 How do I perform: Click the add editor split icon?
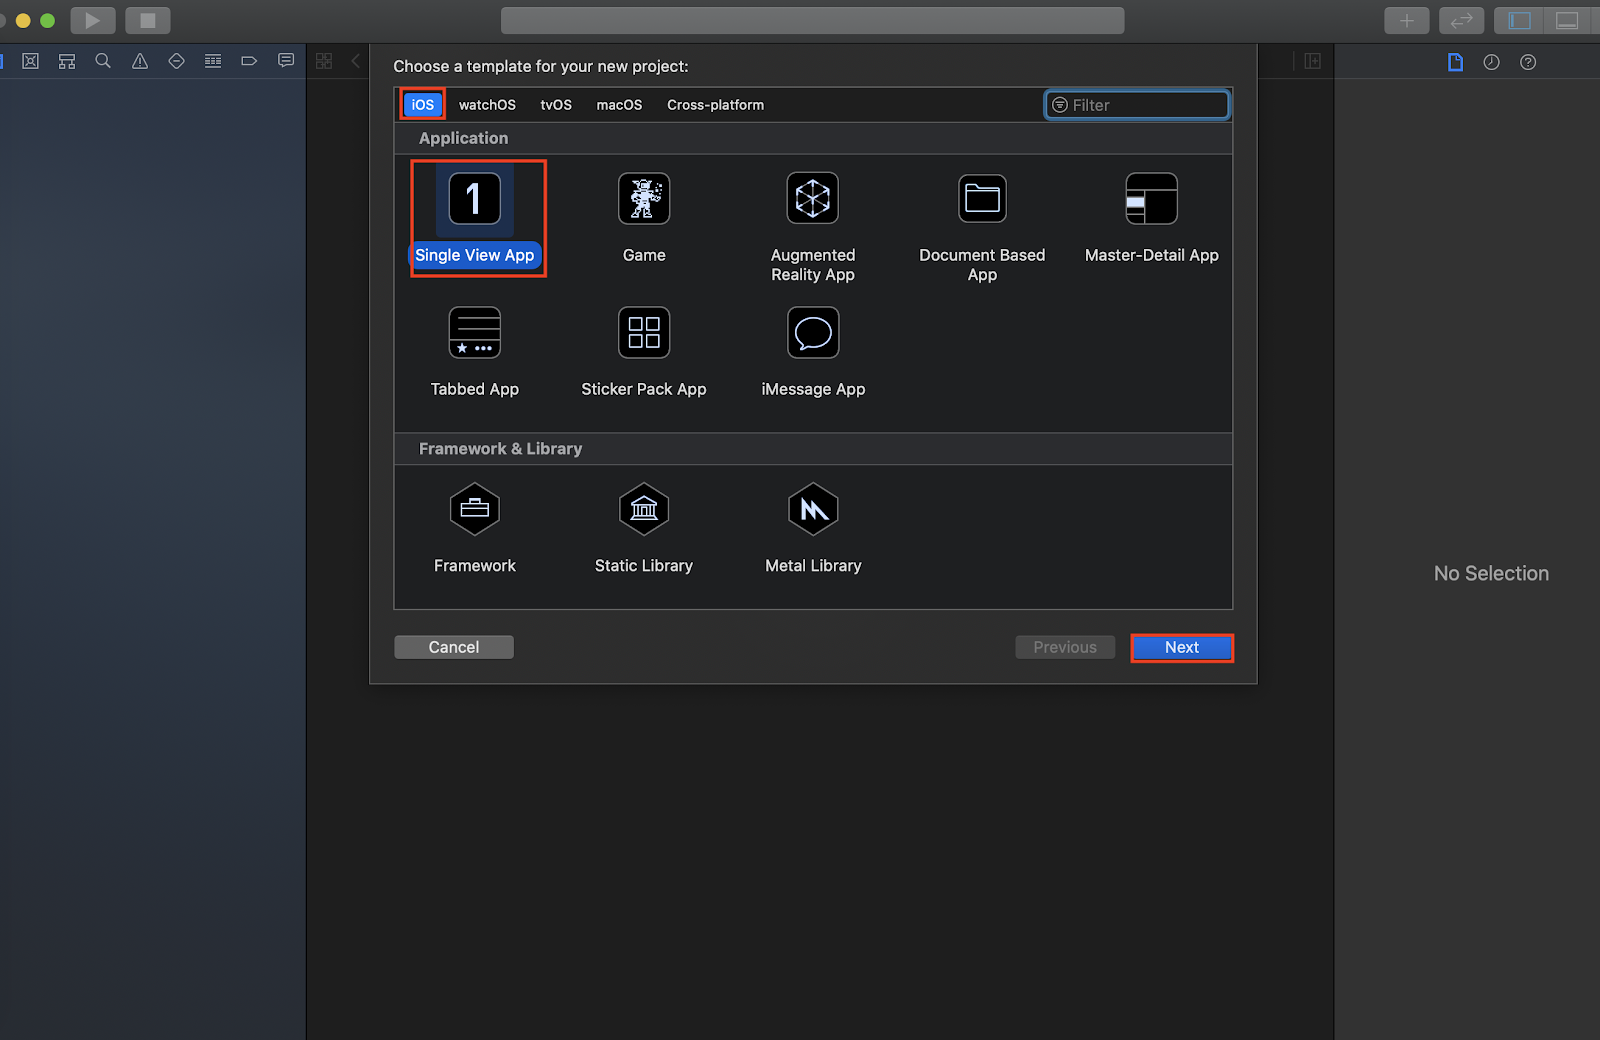(x=1313, y=61)
